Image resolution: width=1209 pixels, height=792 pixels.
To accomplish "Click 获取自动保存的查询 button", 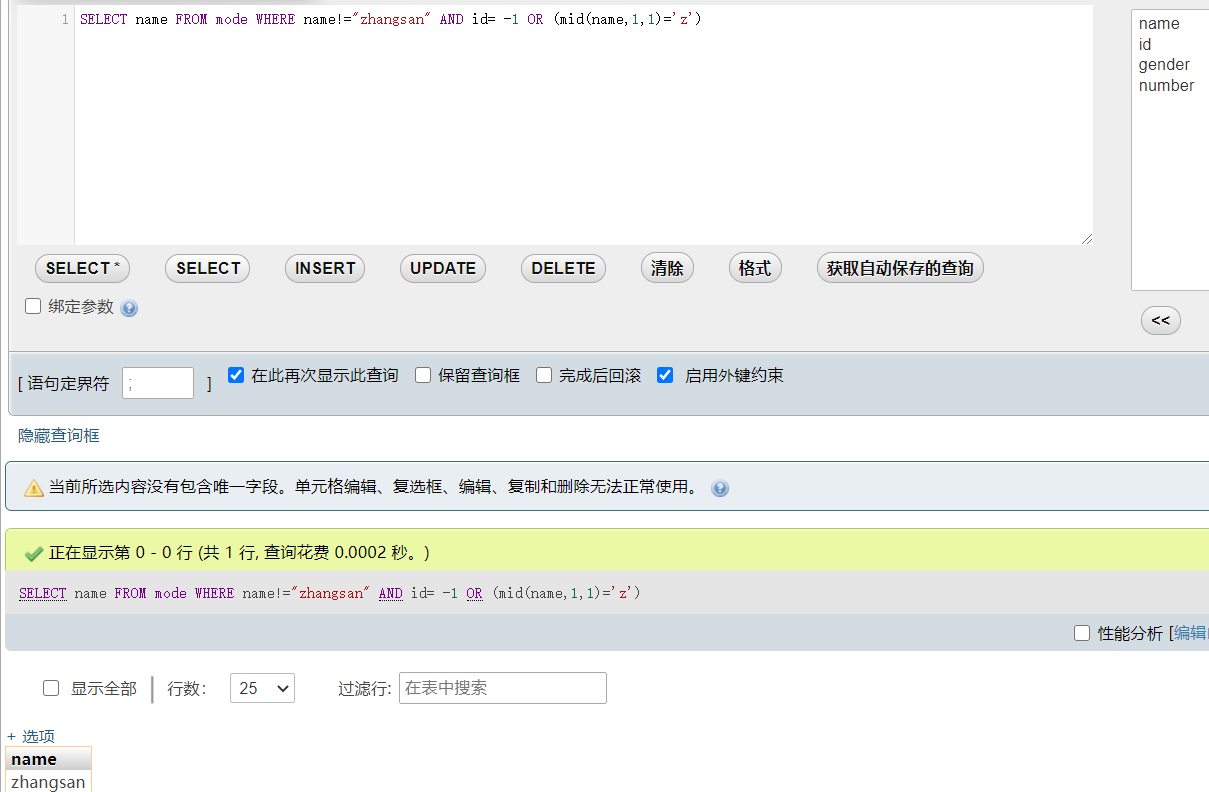I will tap(900, 268).
